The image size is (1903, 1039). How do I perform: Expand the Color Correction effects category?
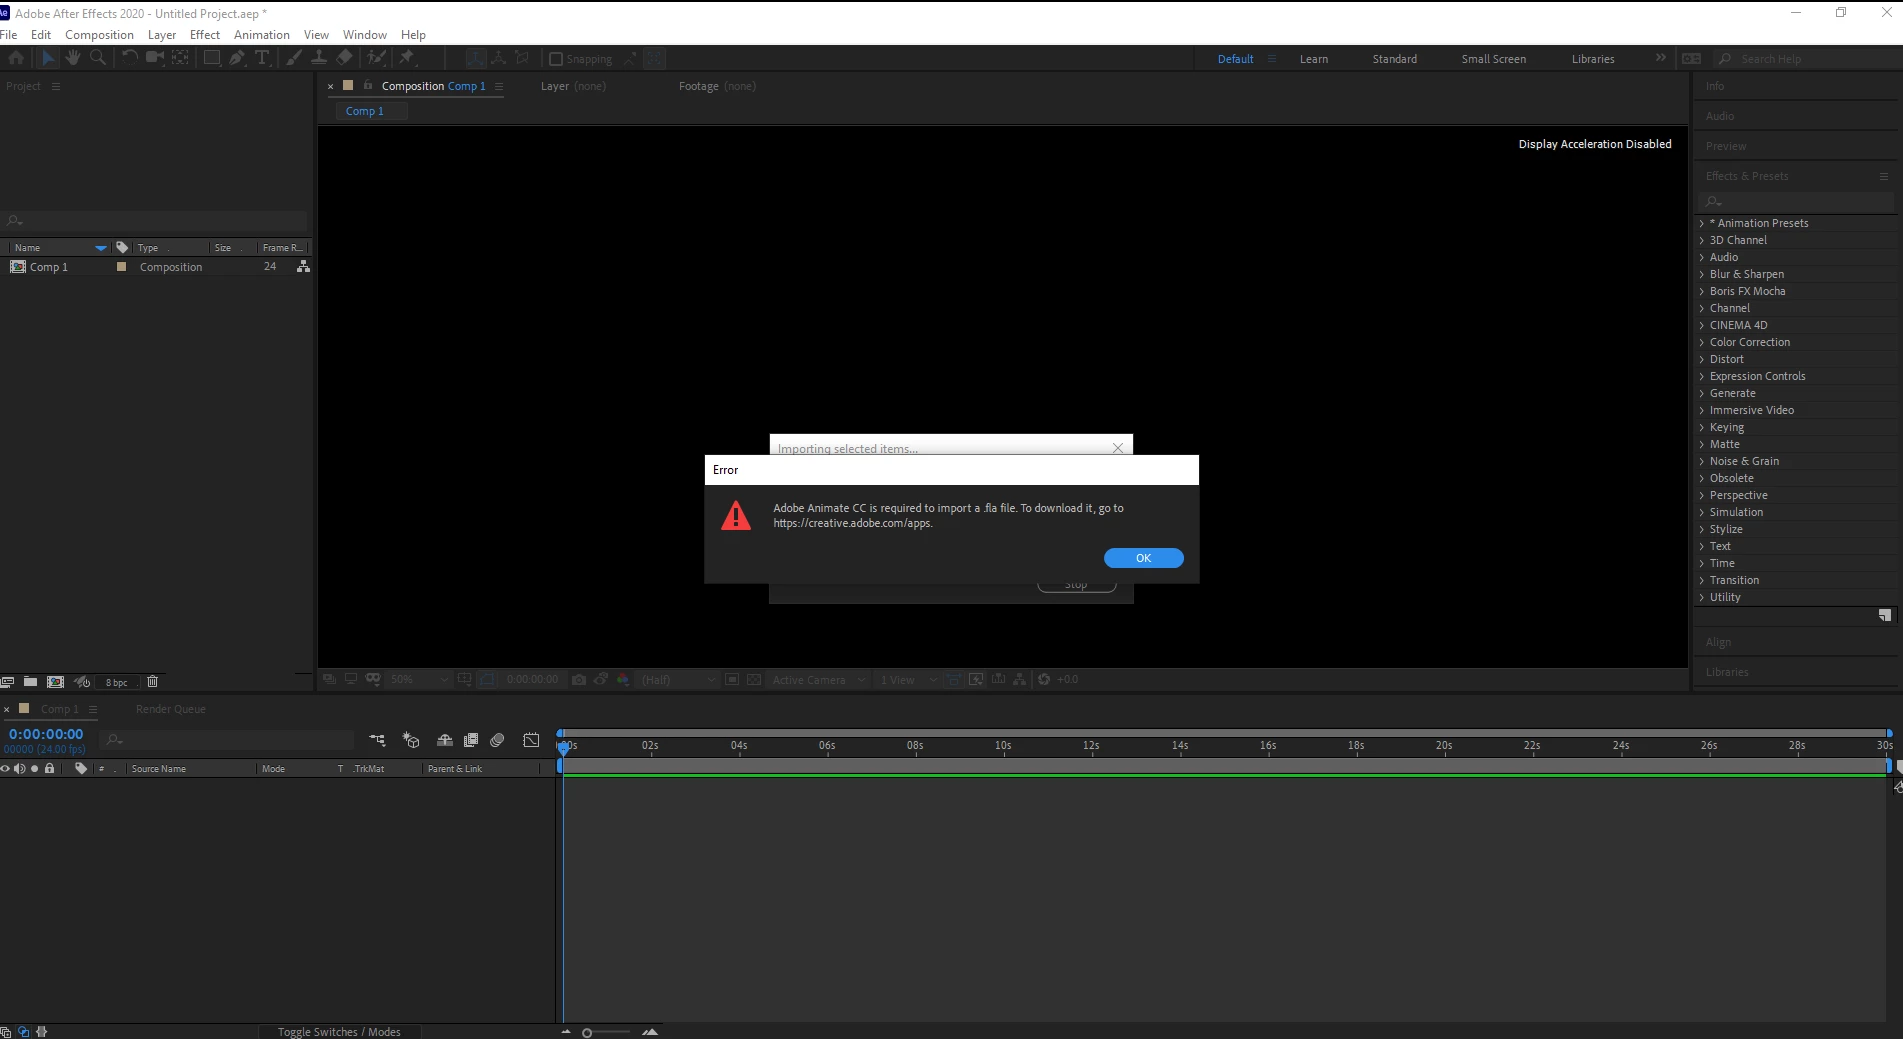(x=1702, y=342)
